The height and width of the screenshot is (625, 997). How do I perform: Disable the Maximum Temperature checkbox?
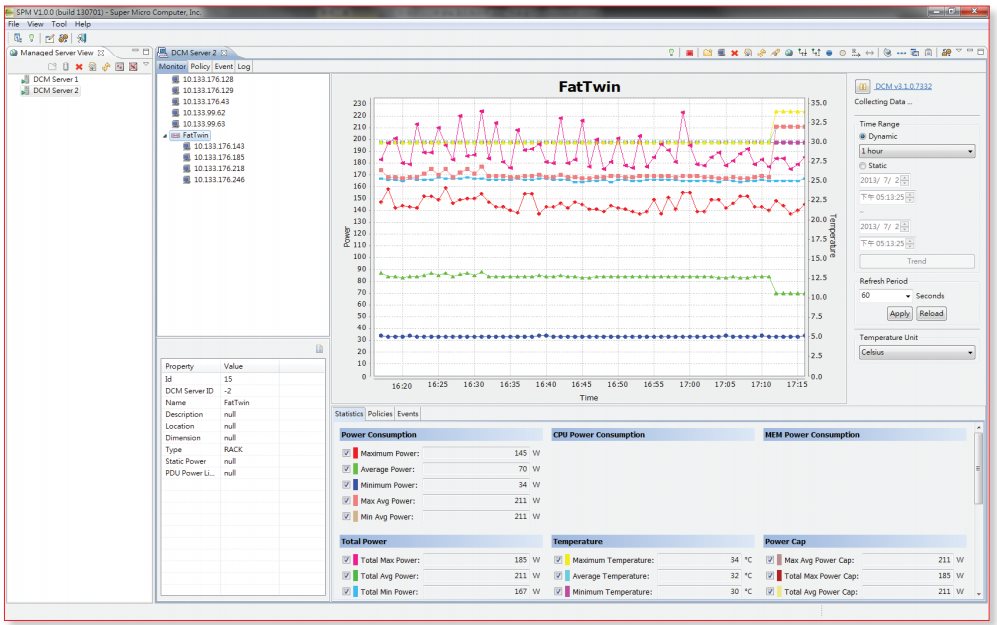point(558,560)
